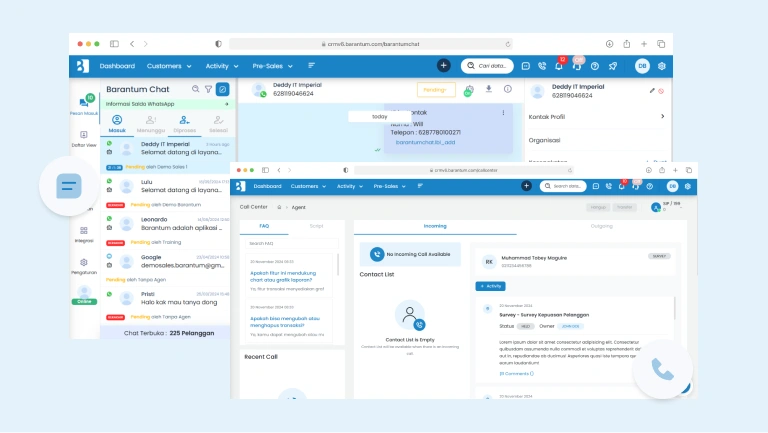The image size is (768, 433).
Task: Click dark plus button in Call Center navbar
Action: coord(527,186)
